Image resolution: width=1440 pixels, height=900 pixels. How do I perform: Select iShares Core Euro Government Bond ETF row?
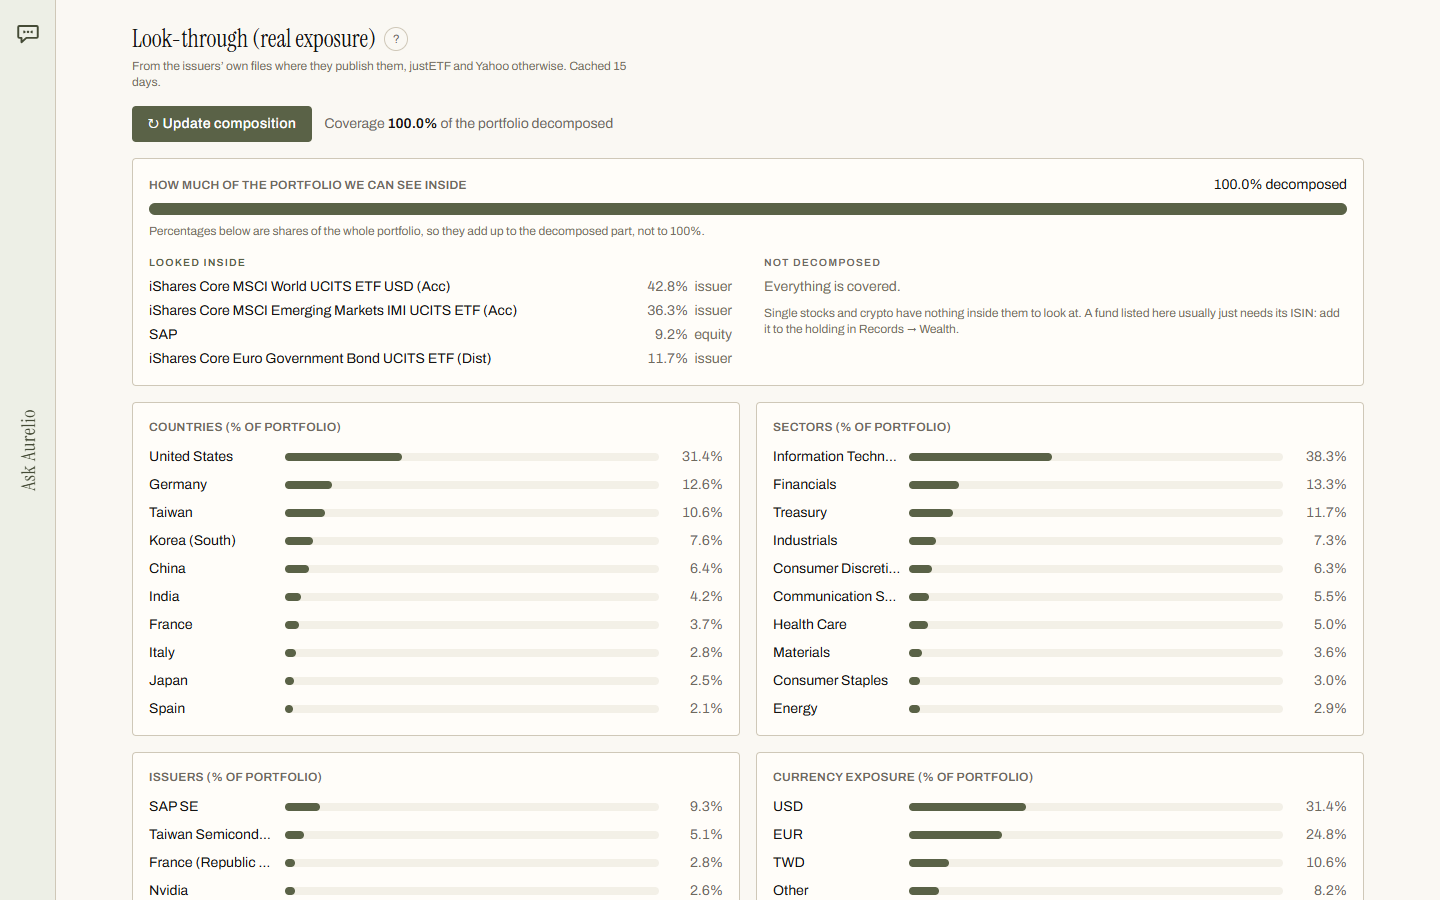point(440,358)
